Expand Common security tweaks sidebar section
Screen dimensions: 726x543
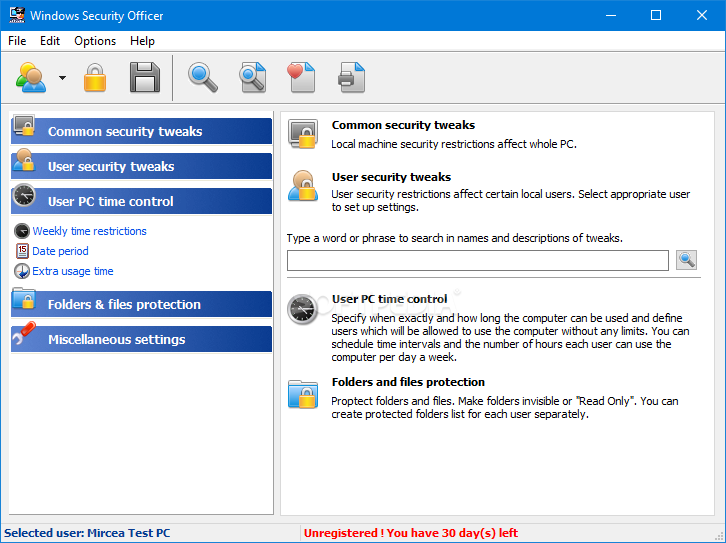[142, 131]
